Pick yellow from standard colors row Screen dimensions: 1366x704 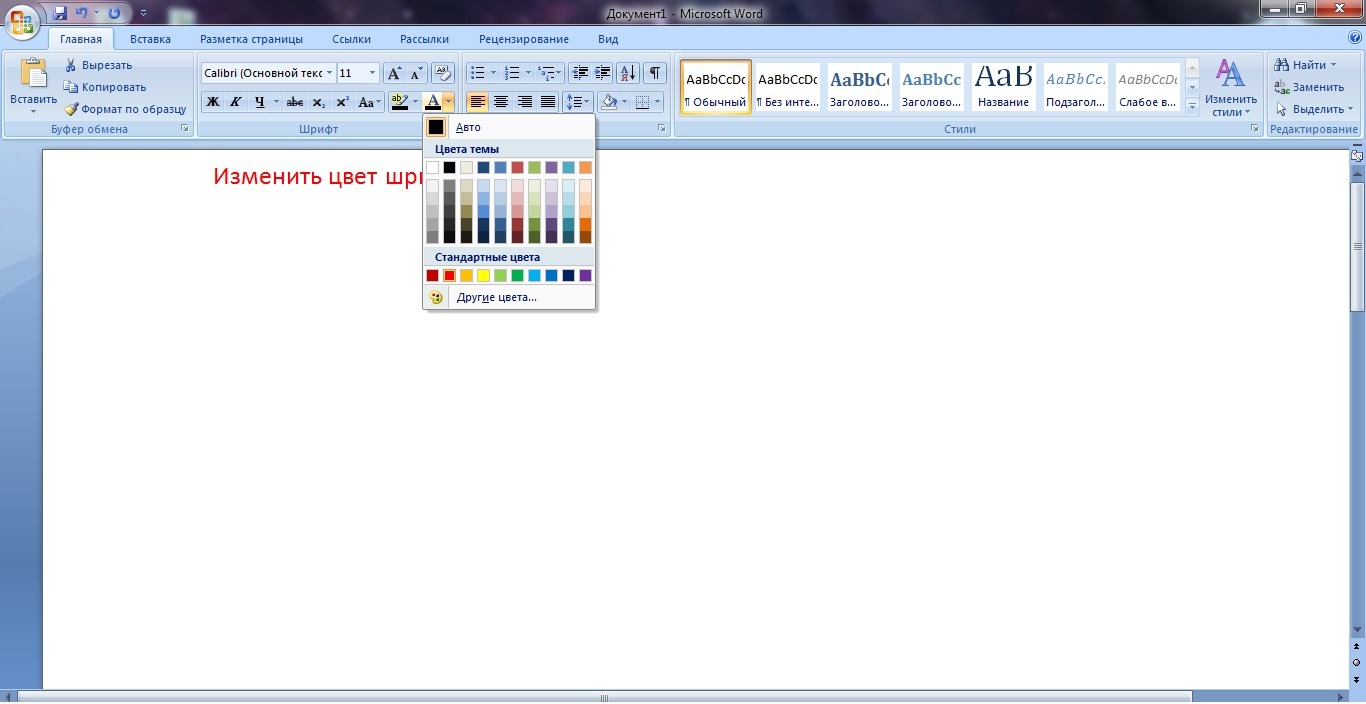[x=483, y=275]
